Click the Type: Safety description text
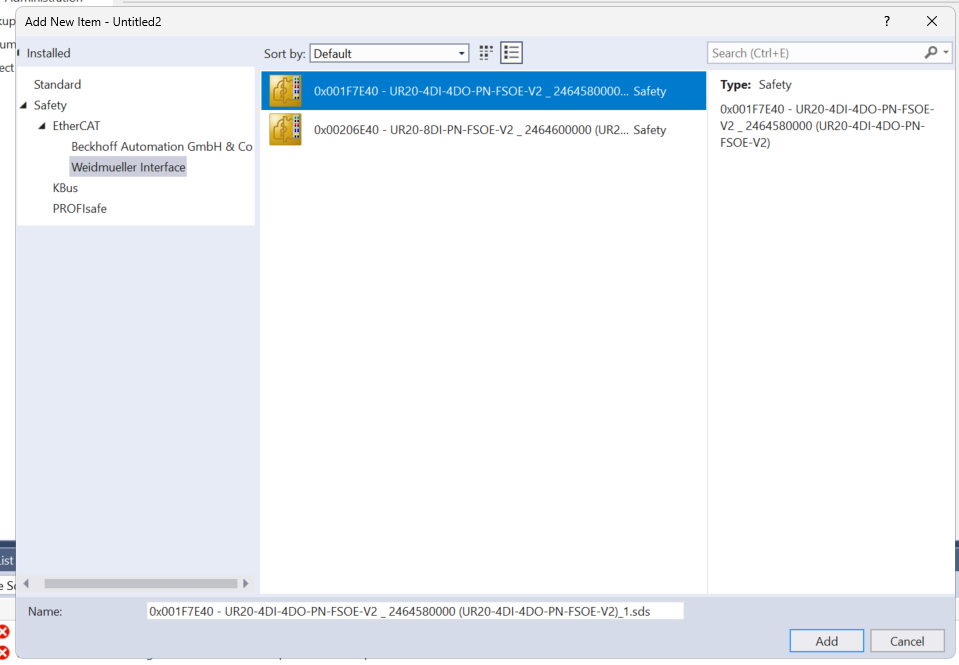 tap(756, 84)
